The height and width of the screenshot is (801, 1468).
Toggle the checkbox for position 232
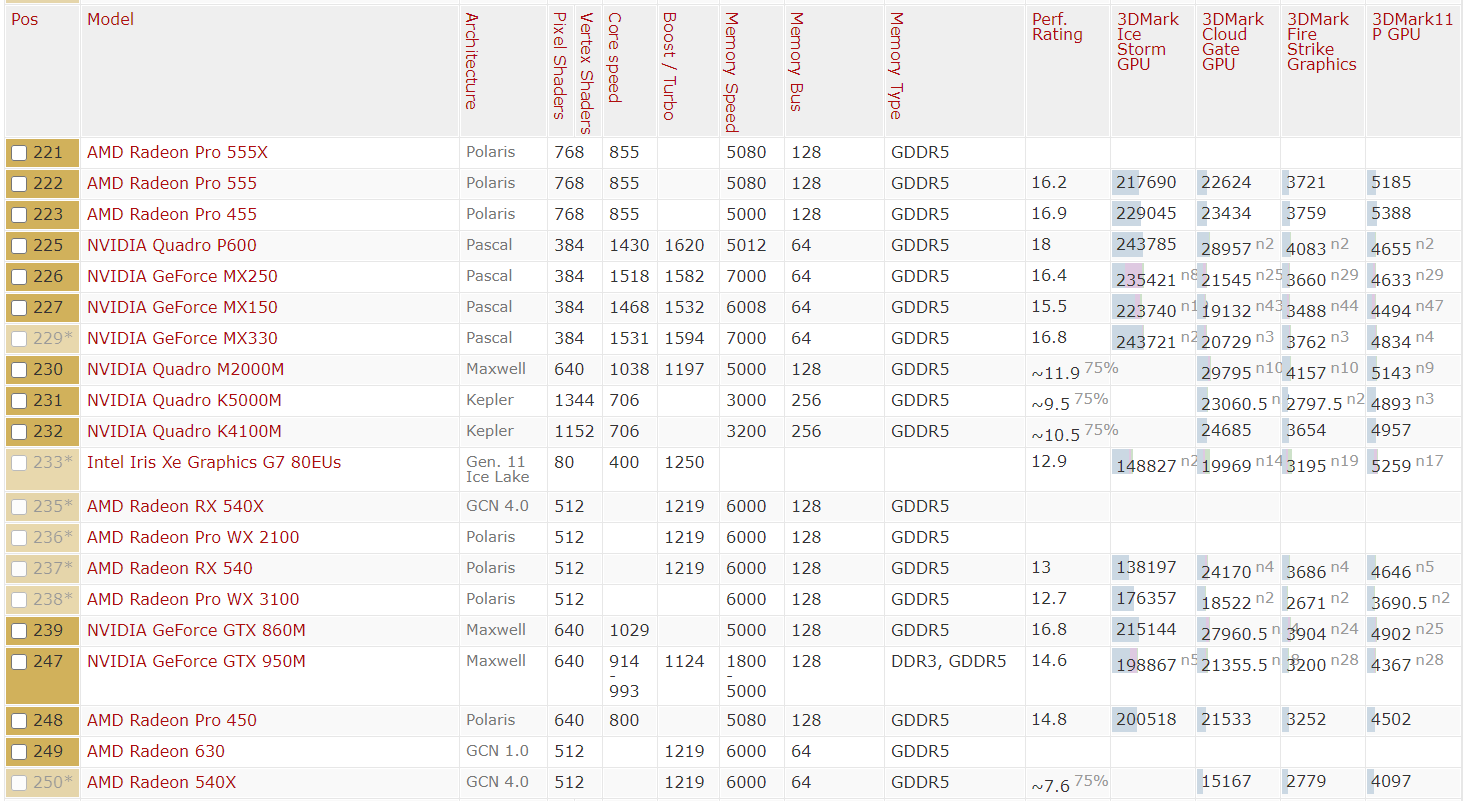pyautogui.click(x=19, y=432)
